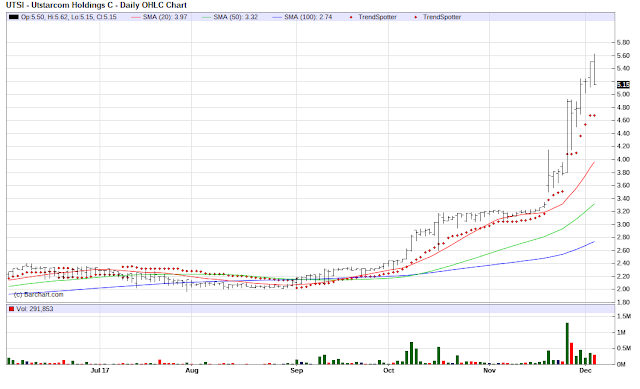Click the 3.60 price axis label
Image resolution: width=640 pixels, height=389 pixels.
(623, 185)
